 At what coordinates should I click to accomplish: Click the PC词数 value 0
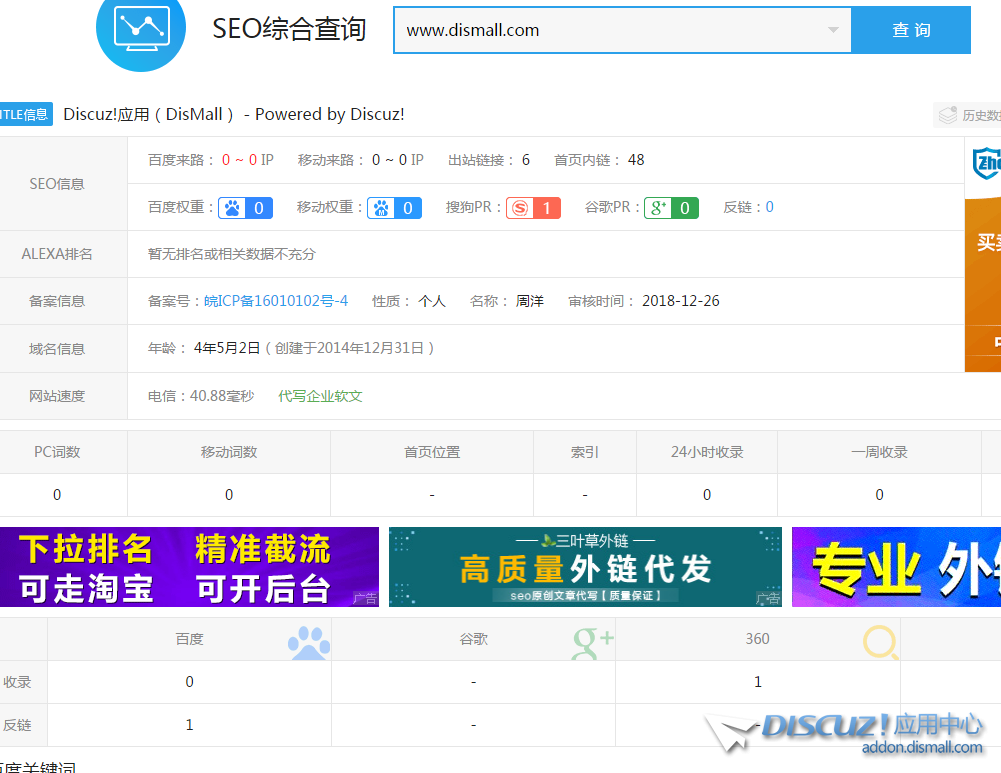(57, 495)
